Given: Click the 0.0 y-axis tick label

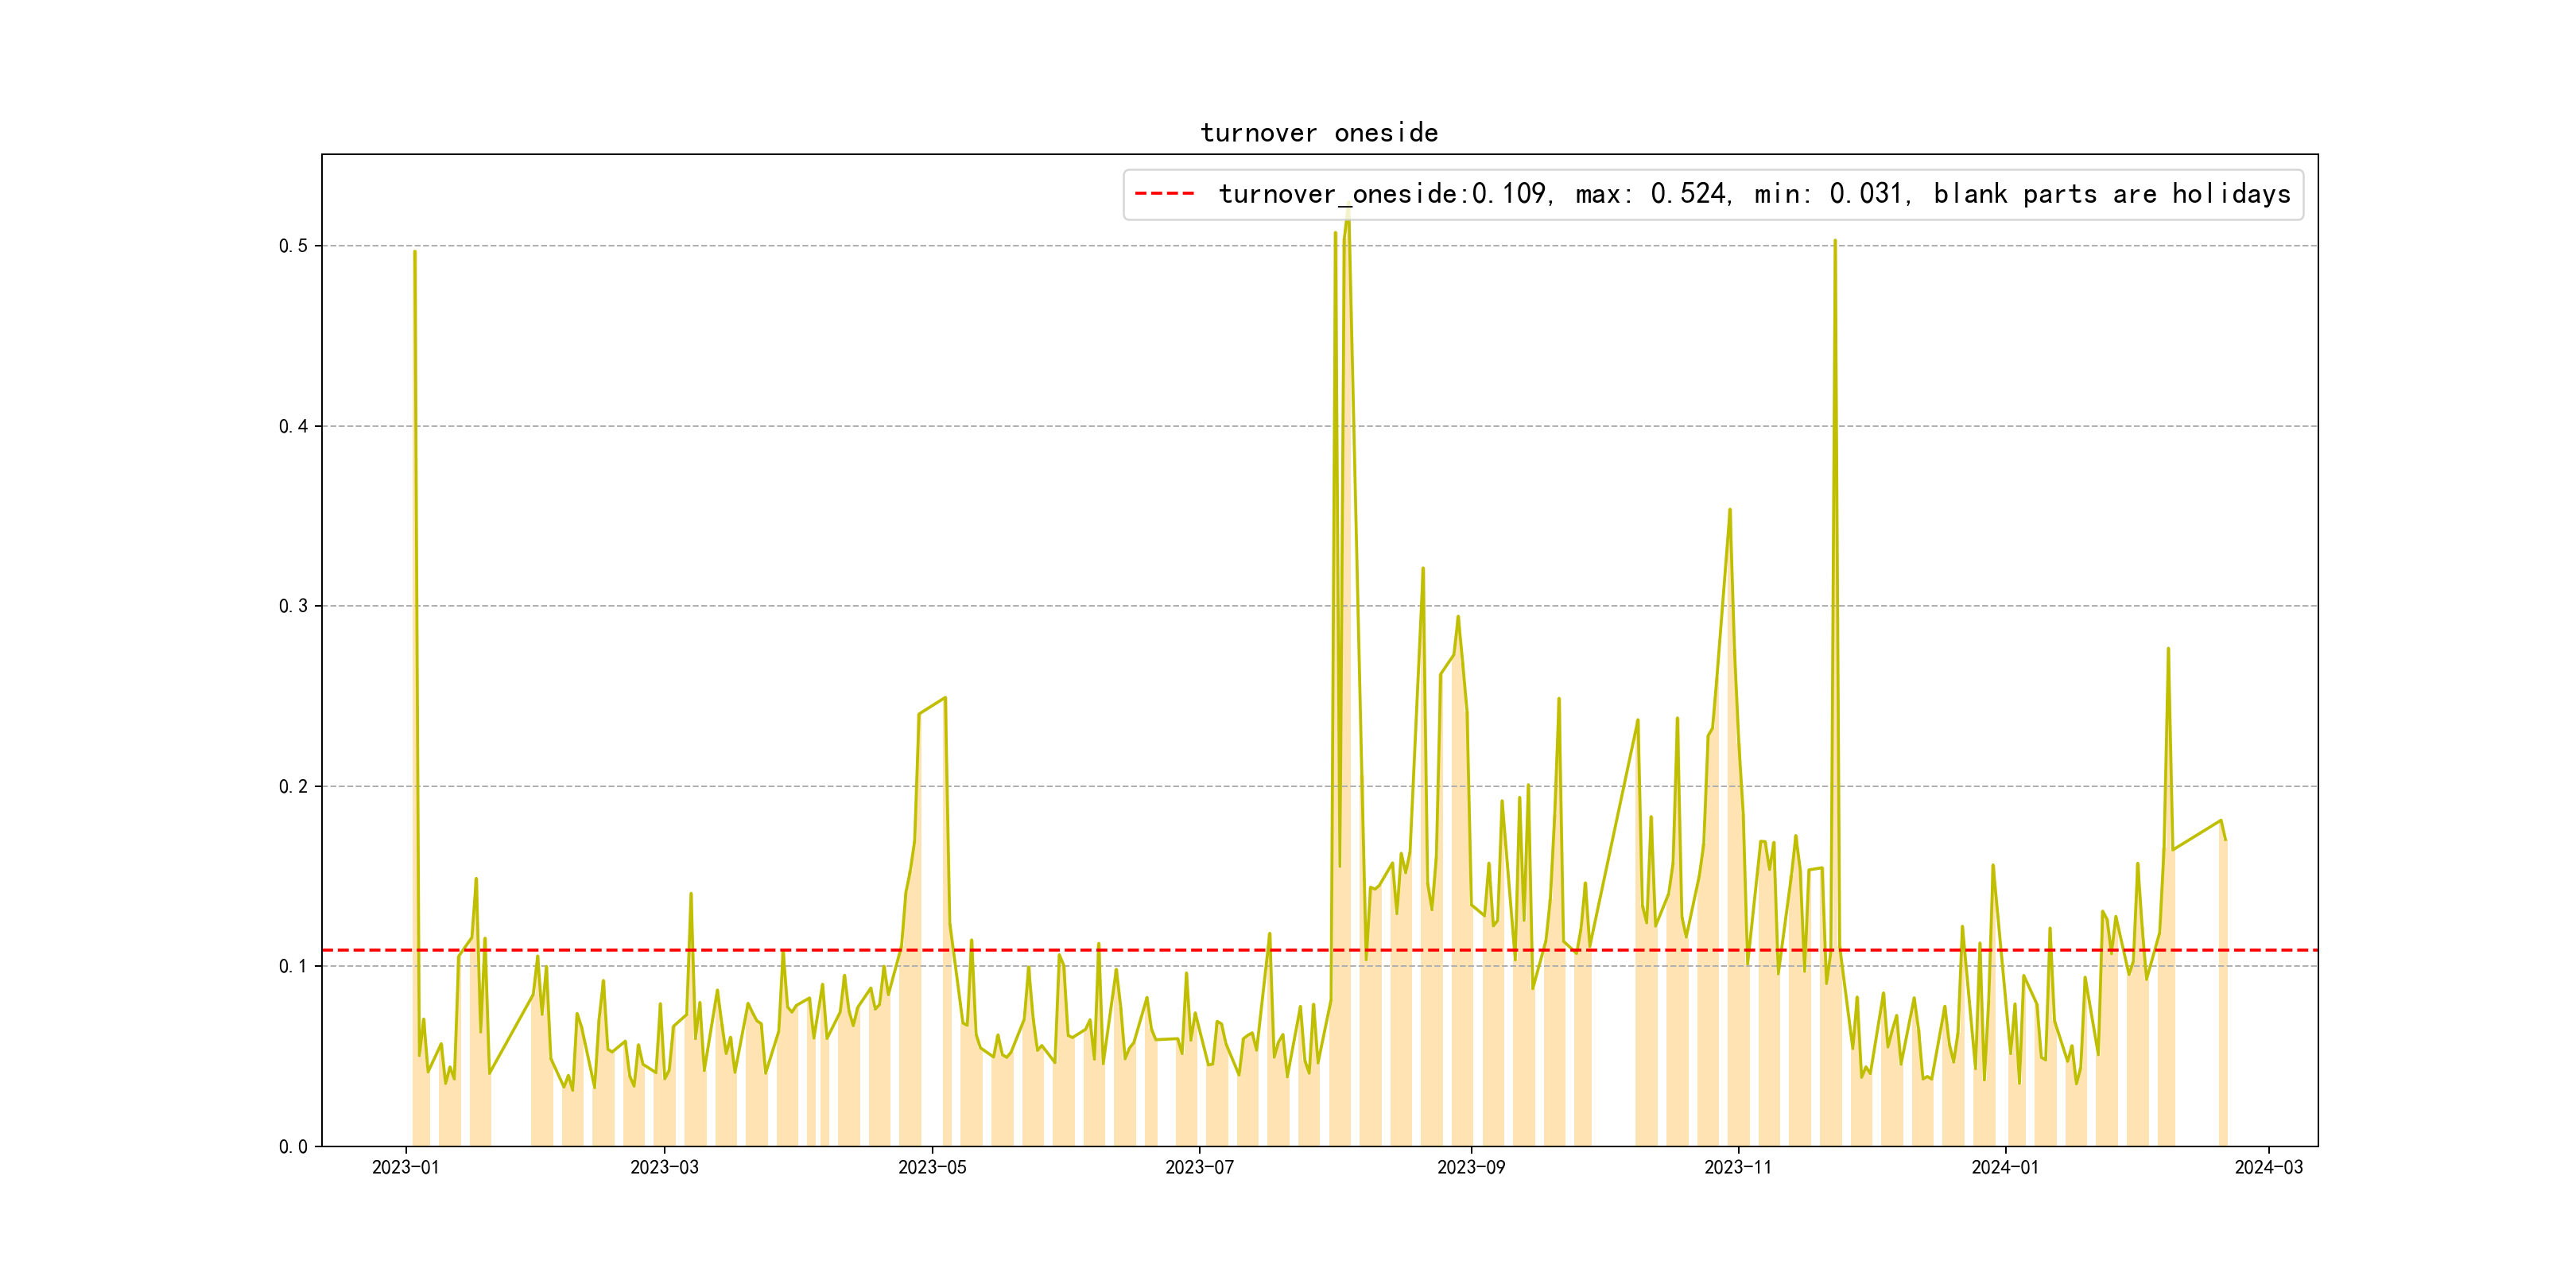Looking at the screenshot, I should point(293,1146).
